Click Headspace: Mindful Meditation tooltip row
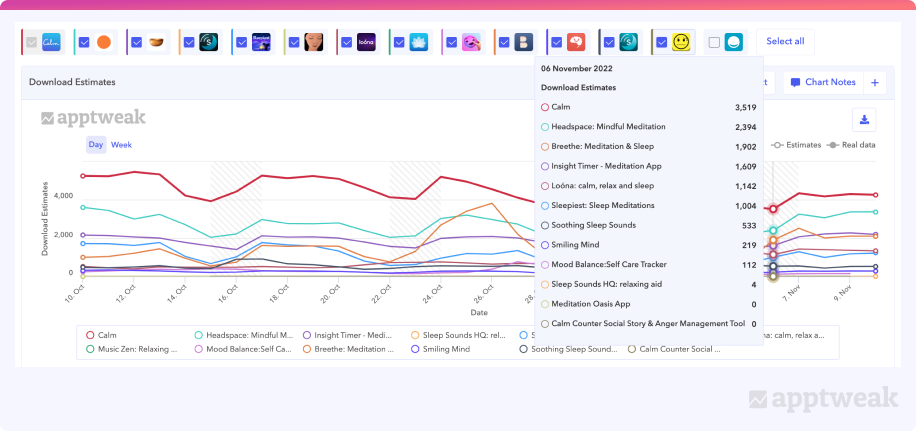916x431 pixels. (x=648, y=127)
